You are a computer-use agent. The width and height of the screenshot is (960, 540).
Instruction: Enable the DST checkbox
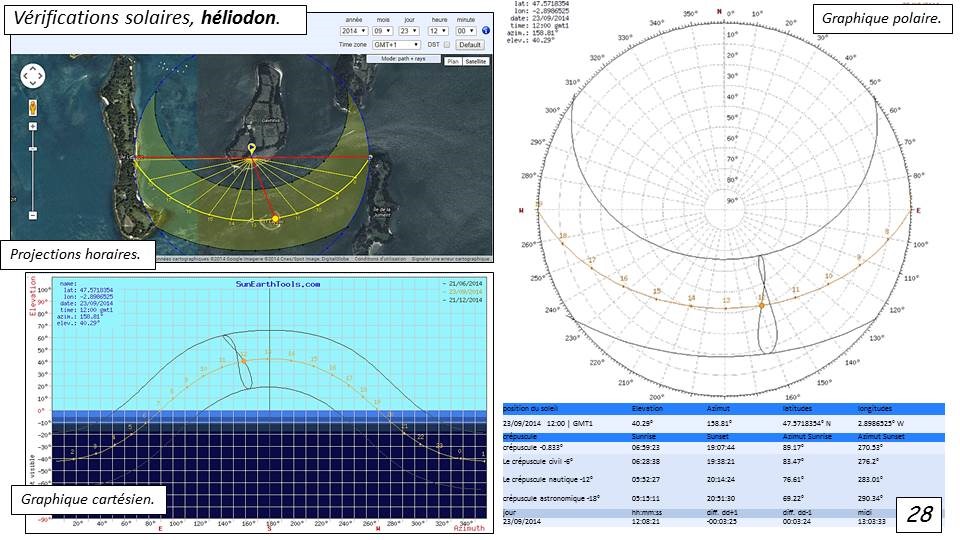[x=446, y=45]
